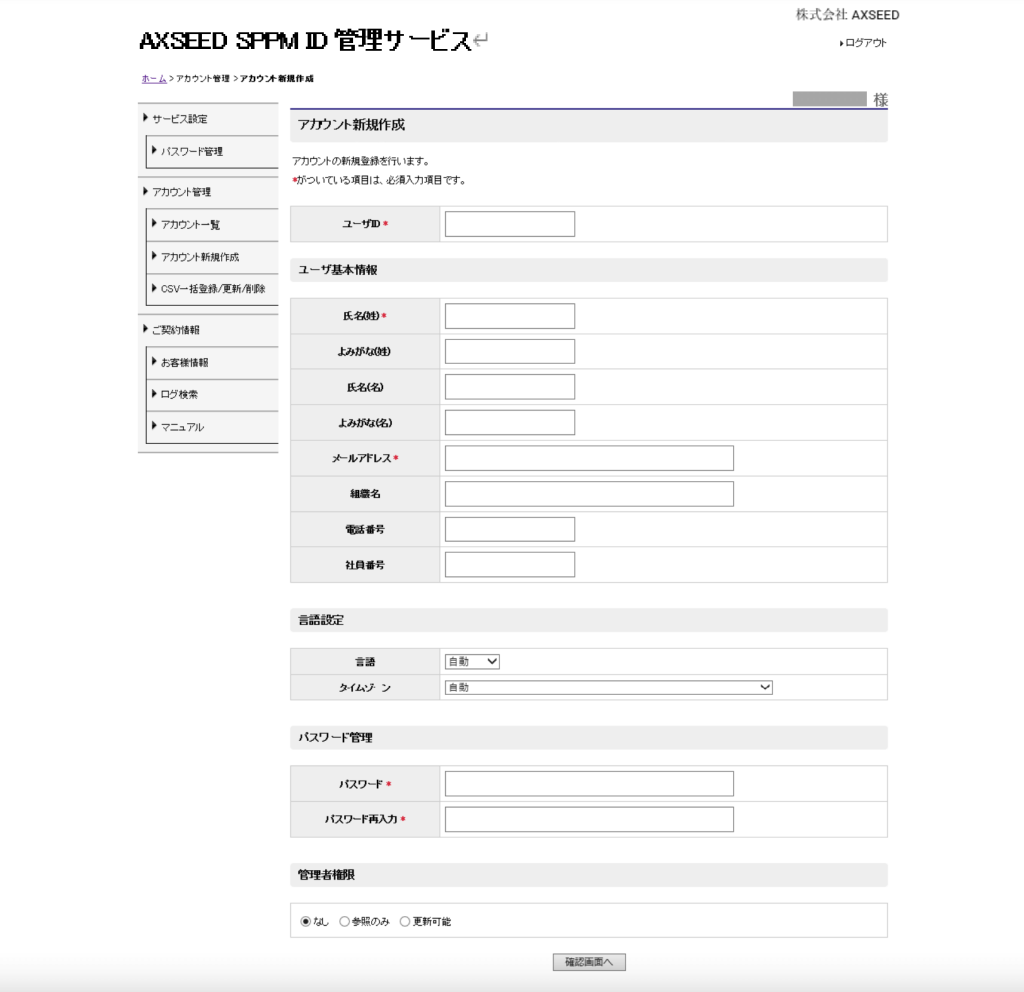
Task: Open マニュアル from the sidebar
Action: point(182,427)
